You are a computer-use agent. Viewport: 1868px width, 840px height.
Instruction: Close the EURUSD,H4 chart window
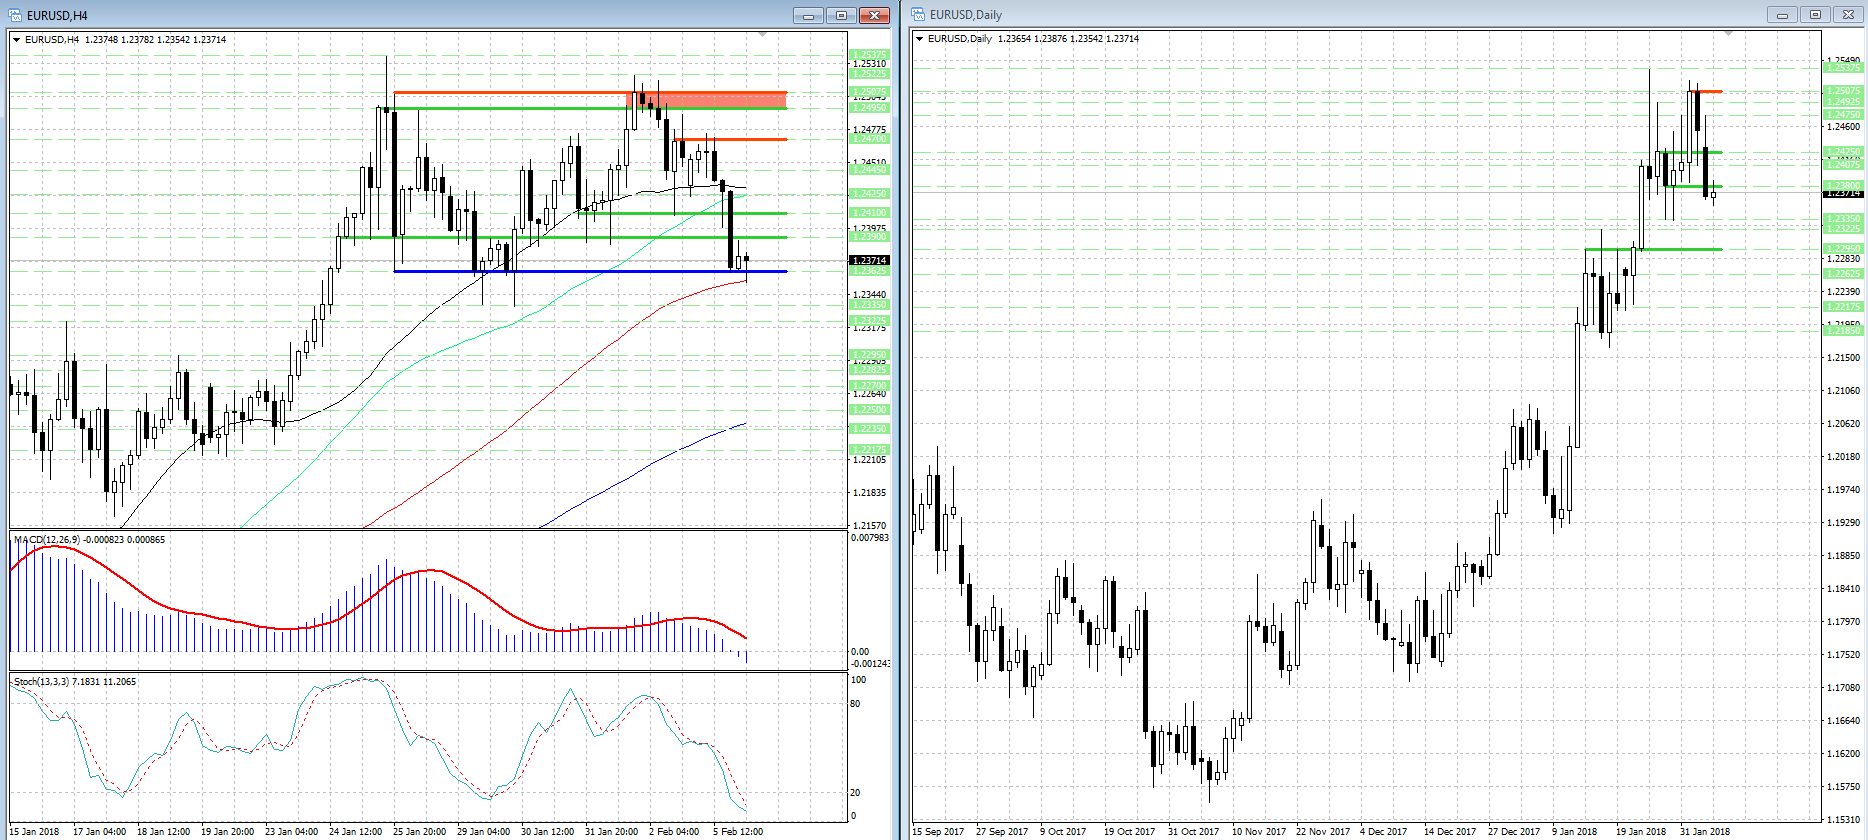pos(874,15)
